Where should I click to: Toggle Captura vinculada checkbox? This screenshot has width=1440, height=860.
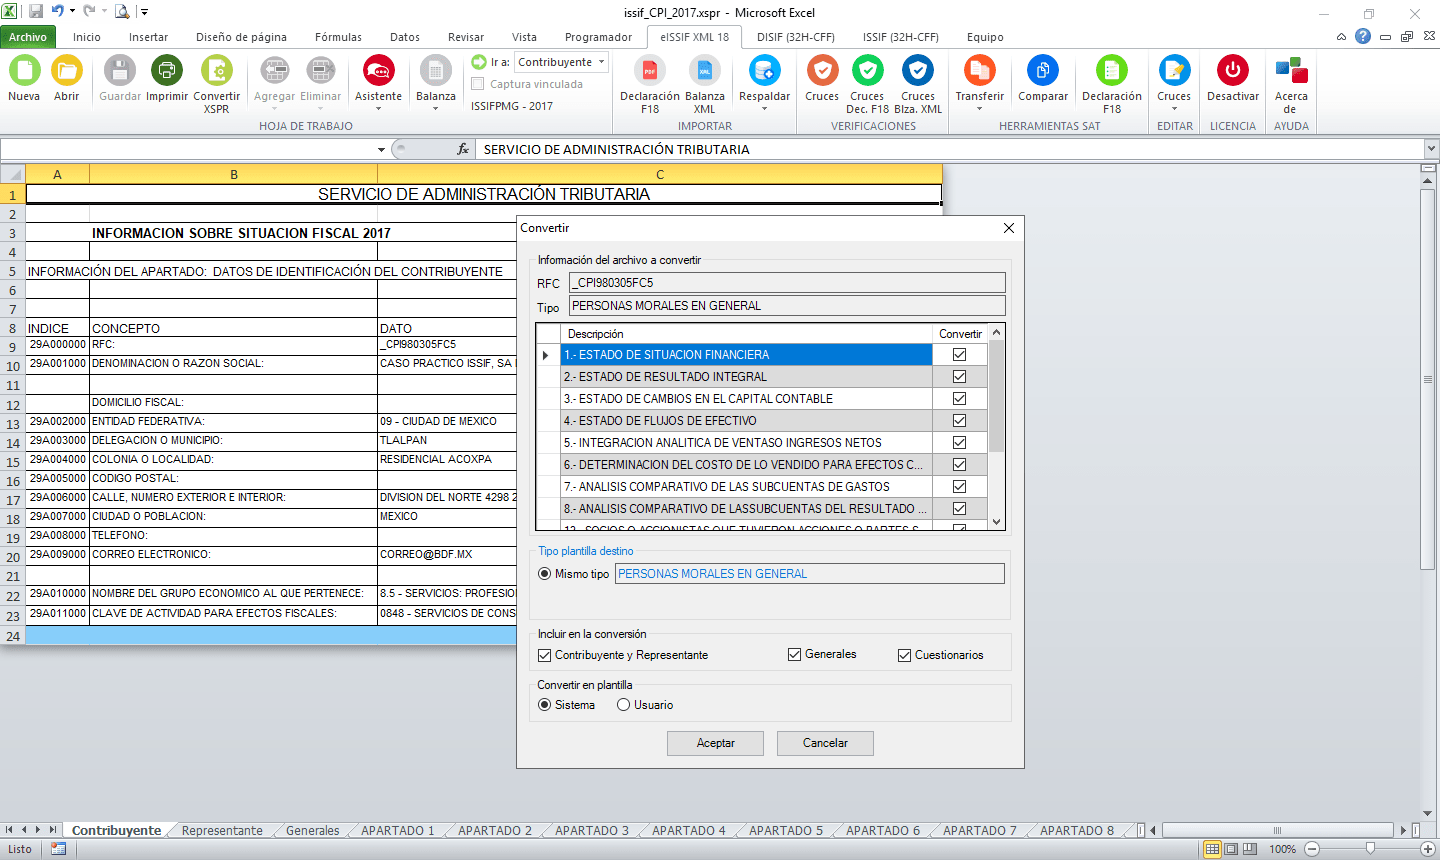click(478, 84)
